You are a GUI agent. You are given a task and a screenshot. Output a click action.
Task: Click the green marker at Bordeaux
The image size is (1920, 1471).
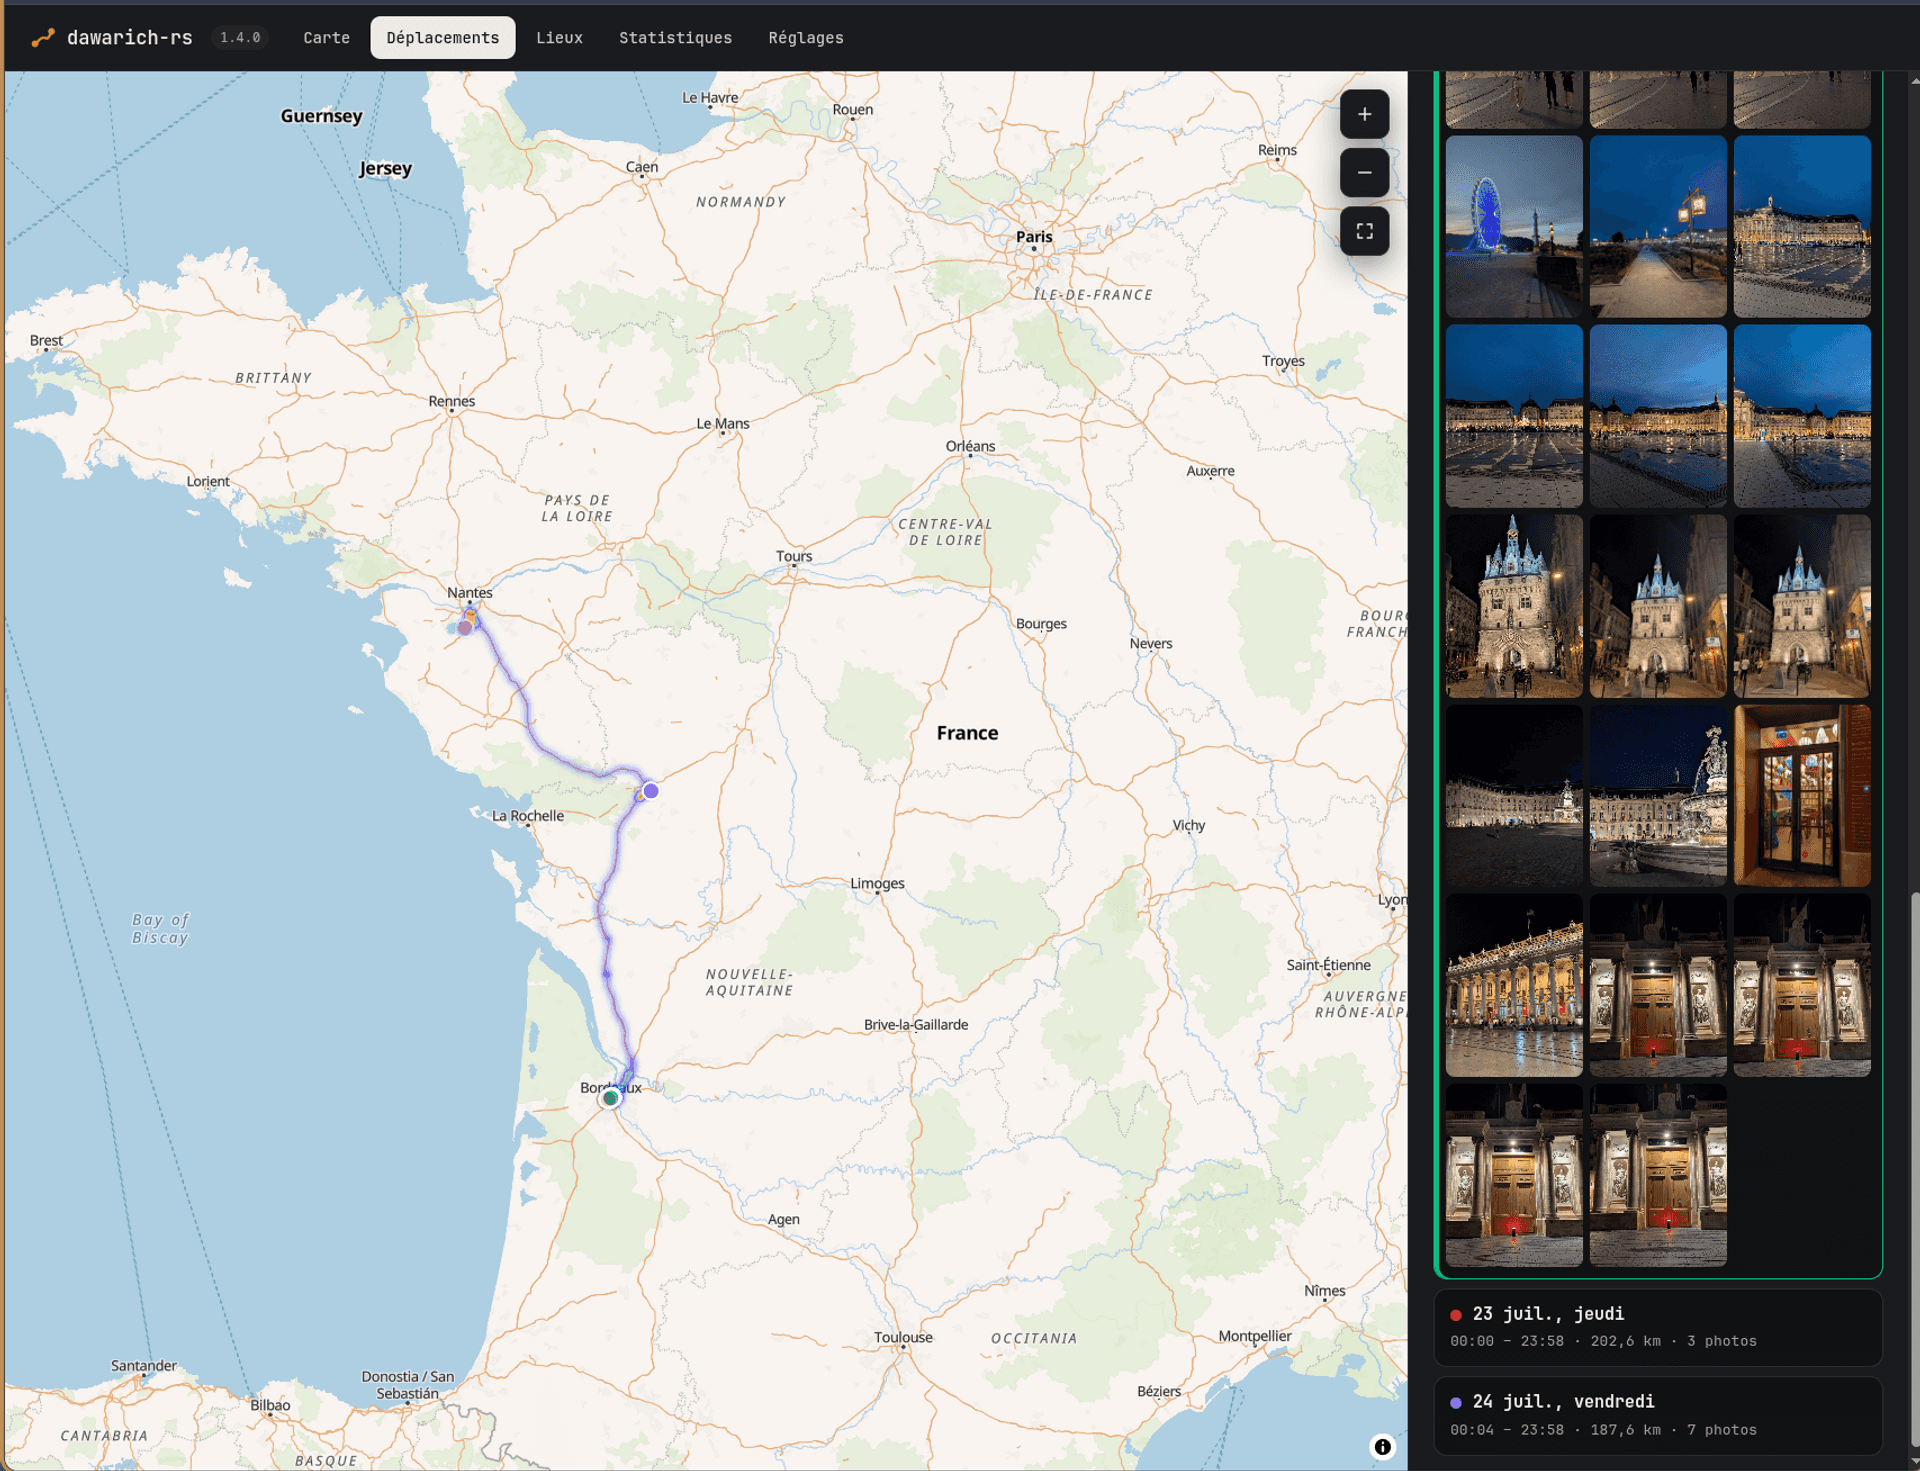[610, 1098]
